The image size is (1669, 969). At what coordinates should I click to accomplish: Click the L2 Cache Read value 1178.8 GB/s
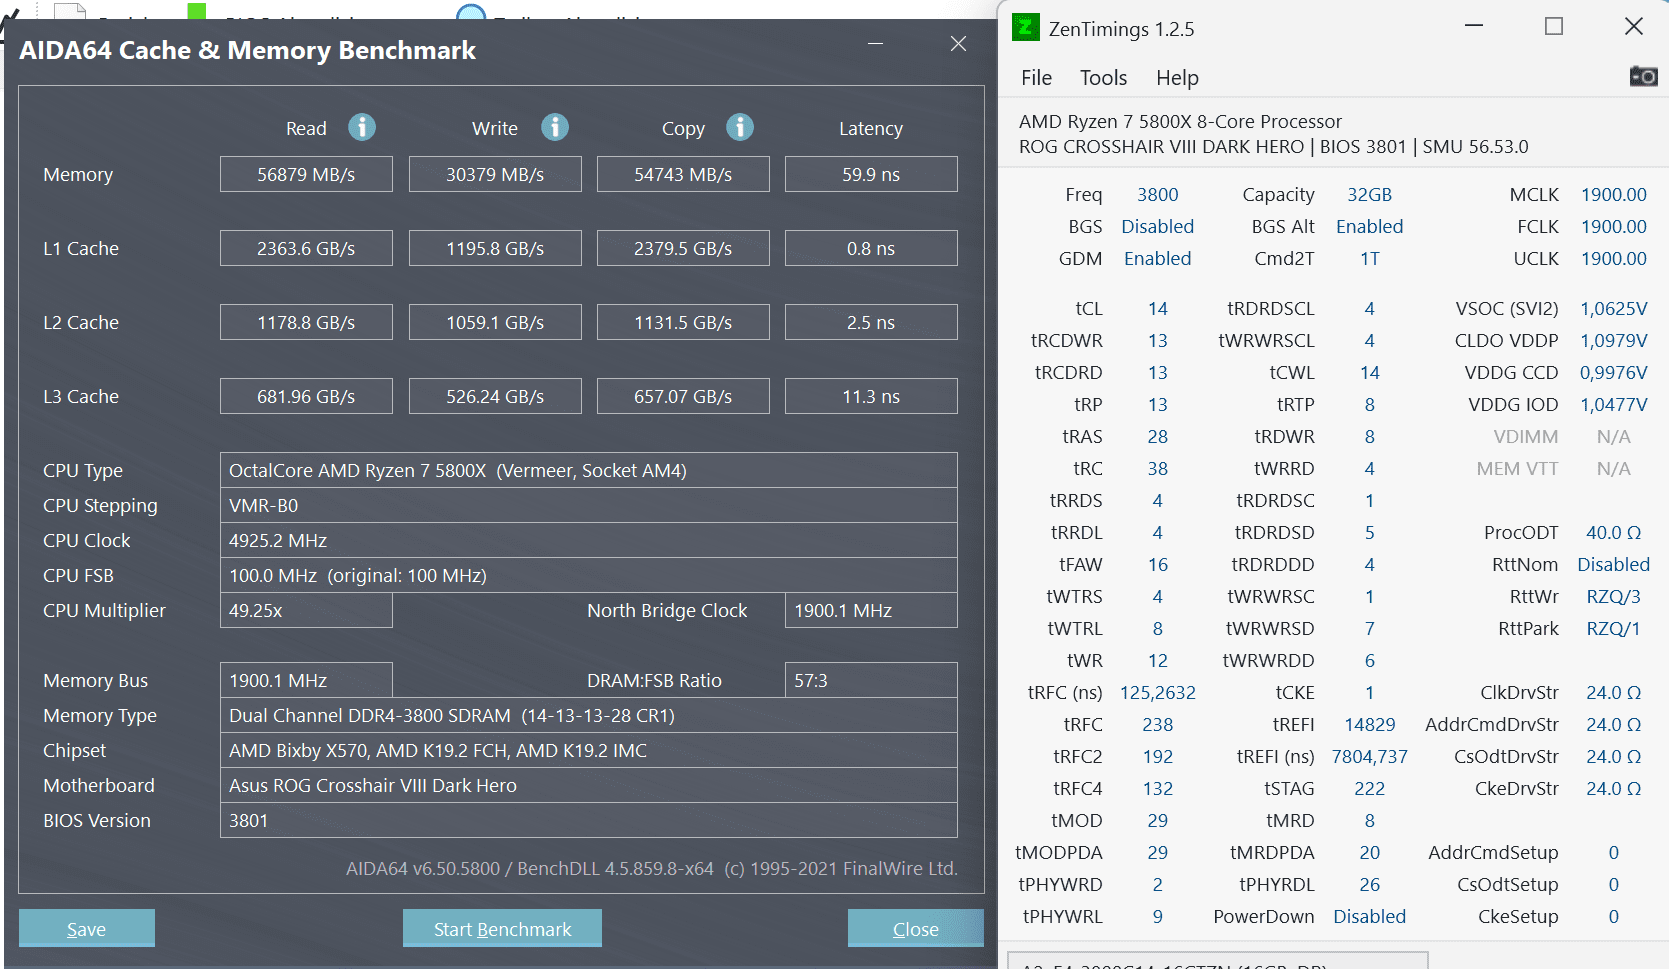pos(306,322)
